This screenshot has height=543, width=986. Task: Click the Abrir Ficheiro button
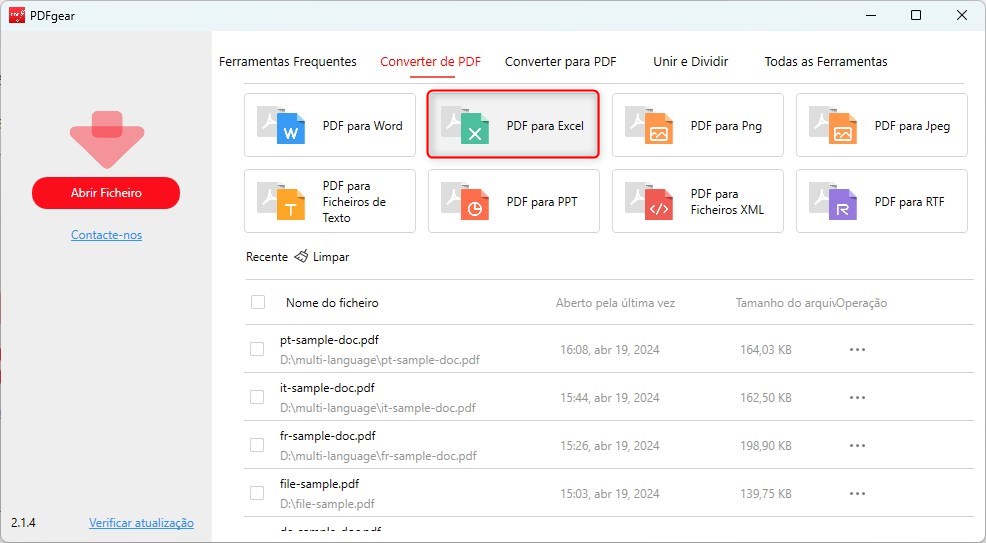106,193
